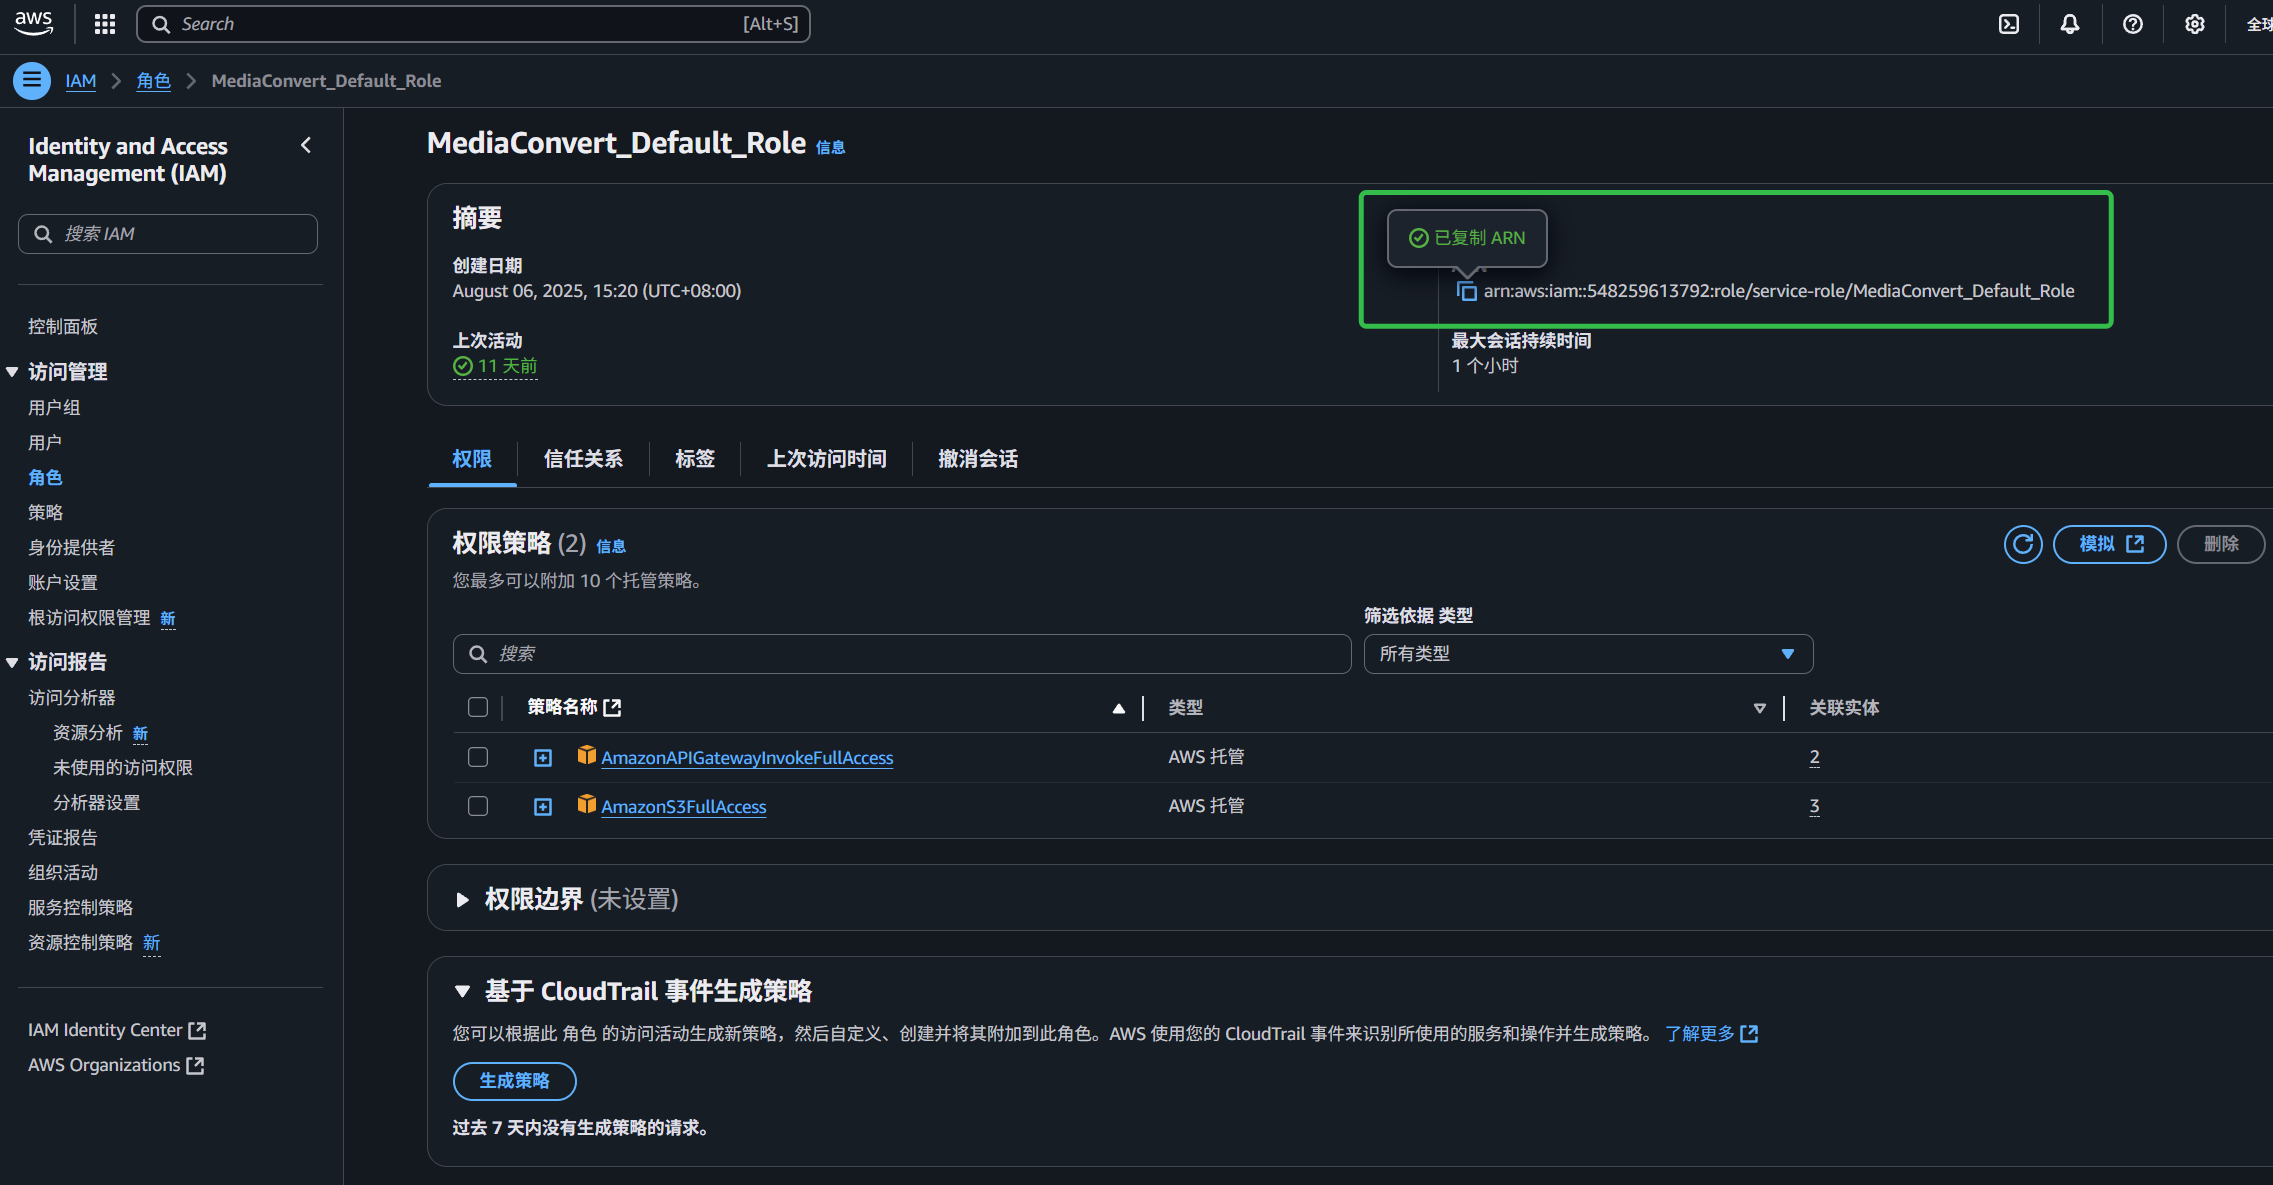Collapse the 访问报告 sidebar group
The width and height of the screenshot is (2273, 1185).
point(12,662)
